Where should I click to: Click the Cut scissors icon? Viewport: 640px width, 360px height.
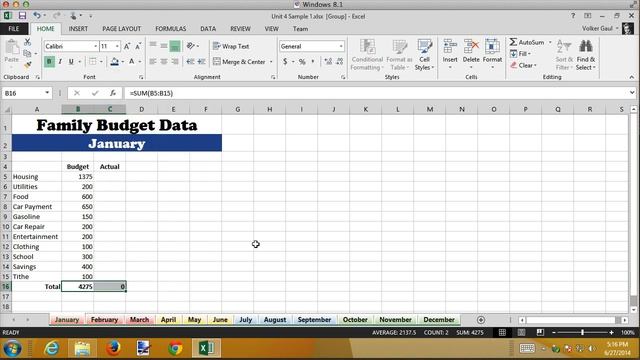pos(27,42)
